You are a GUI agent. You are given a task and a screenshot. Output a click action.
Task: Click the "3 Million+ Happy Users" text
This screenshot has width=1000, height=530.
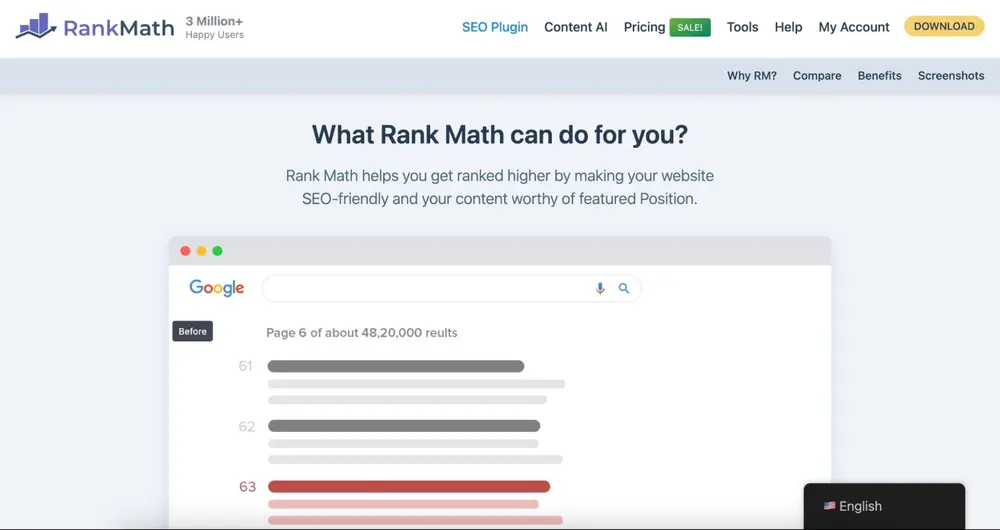coord(214,27)
